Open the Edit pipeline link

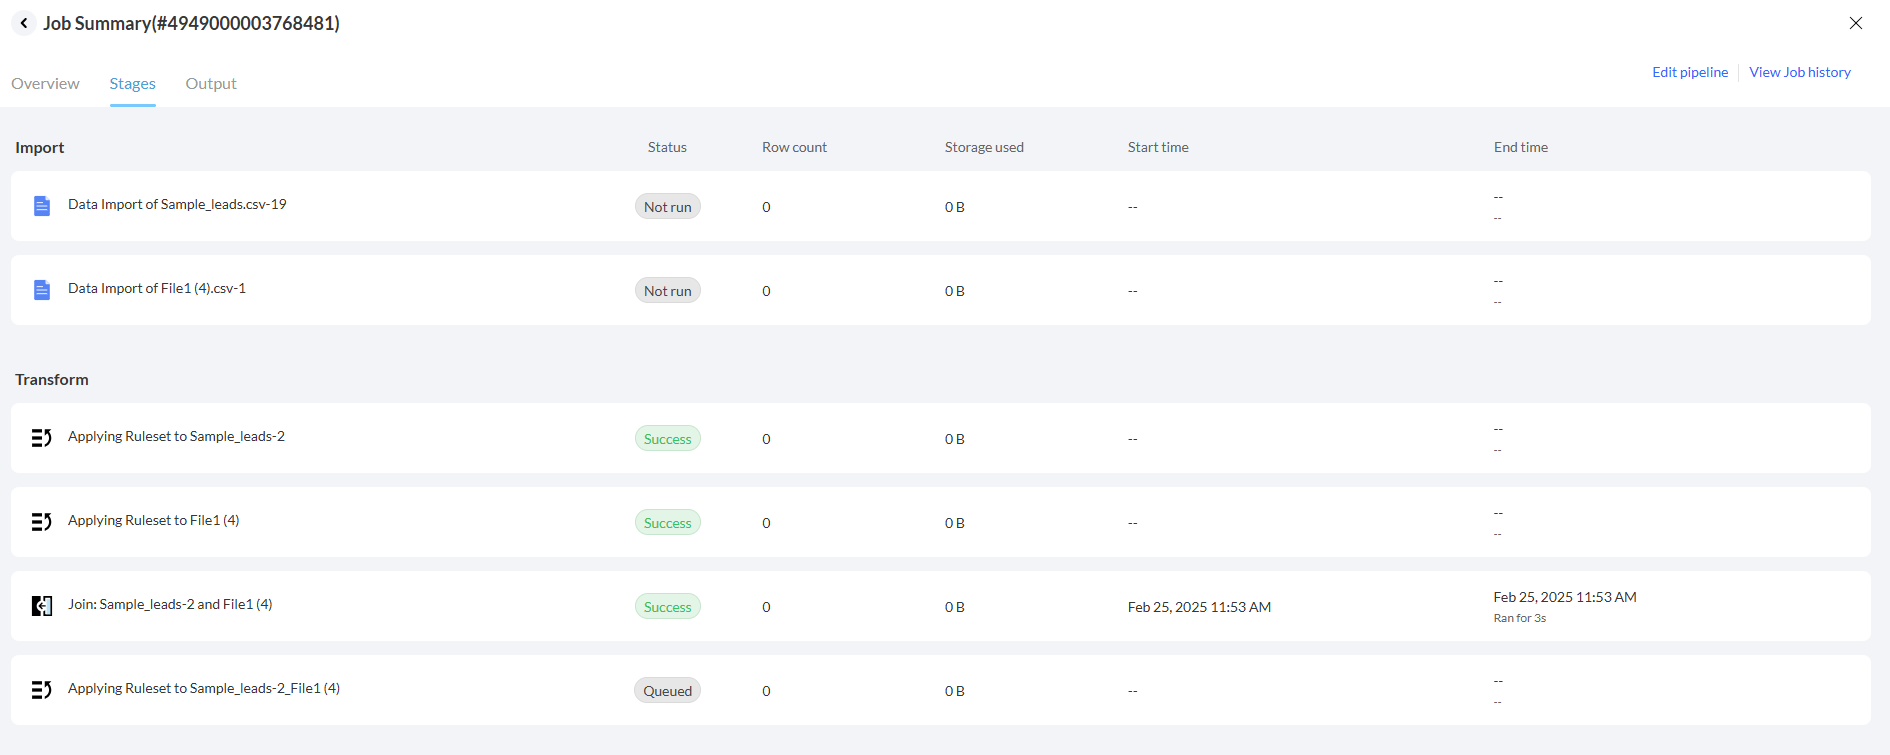[x=1690, y=72]
